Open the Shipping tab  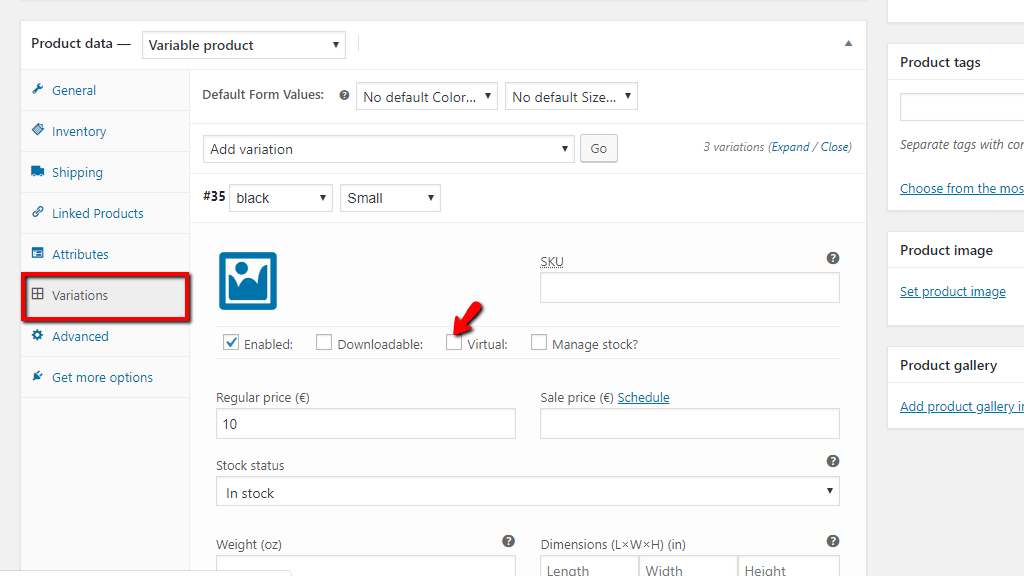click(x=105, y=172)
